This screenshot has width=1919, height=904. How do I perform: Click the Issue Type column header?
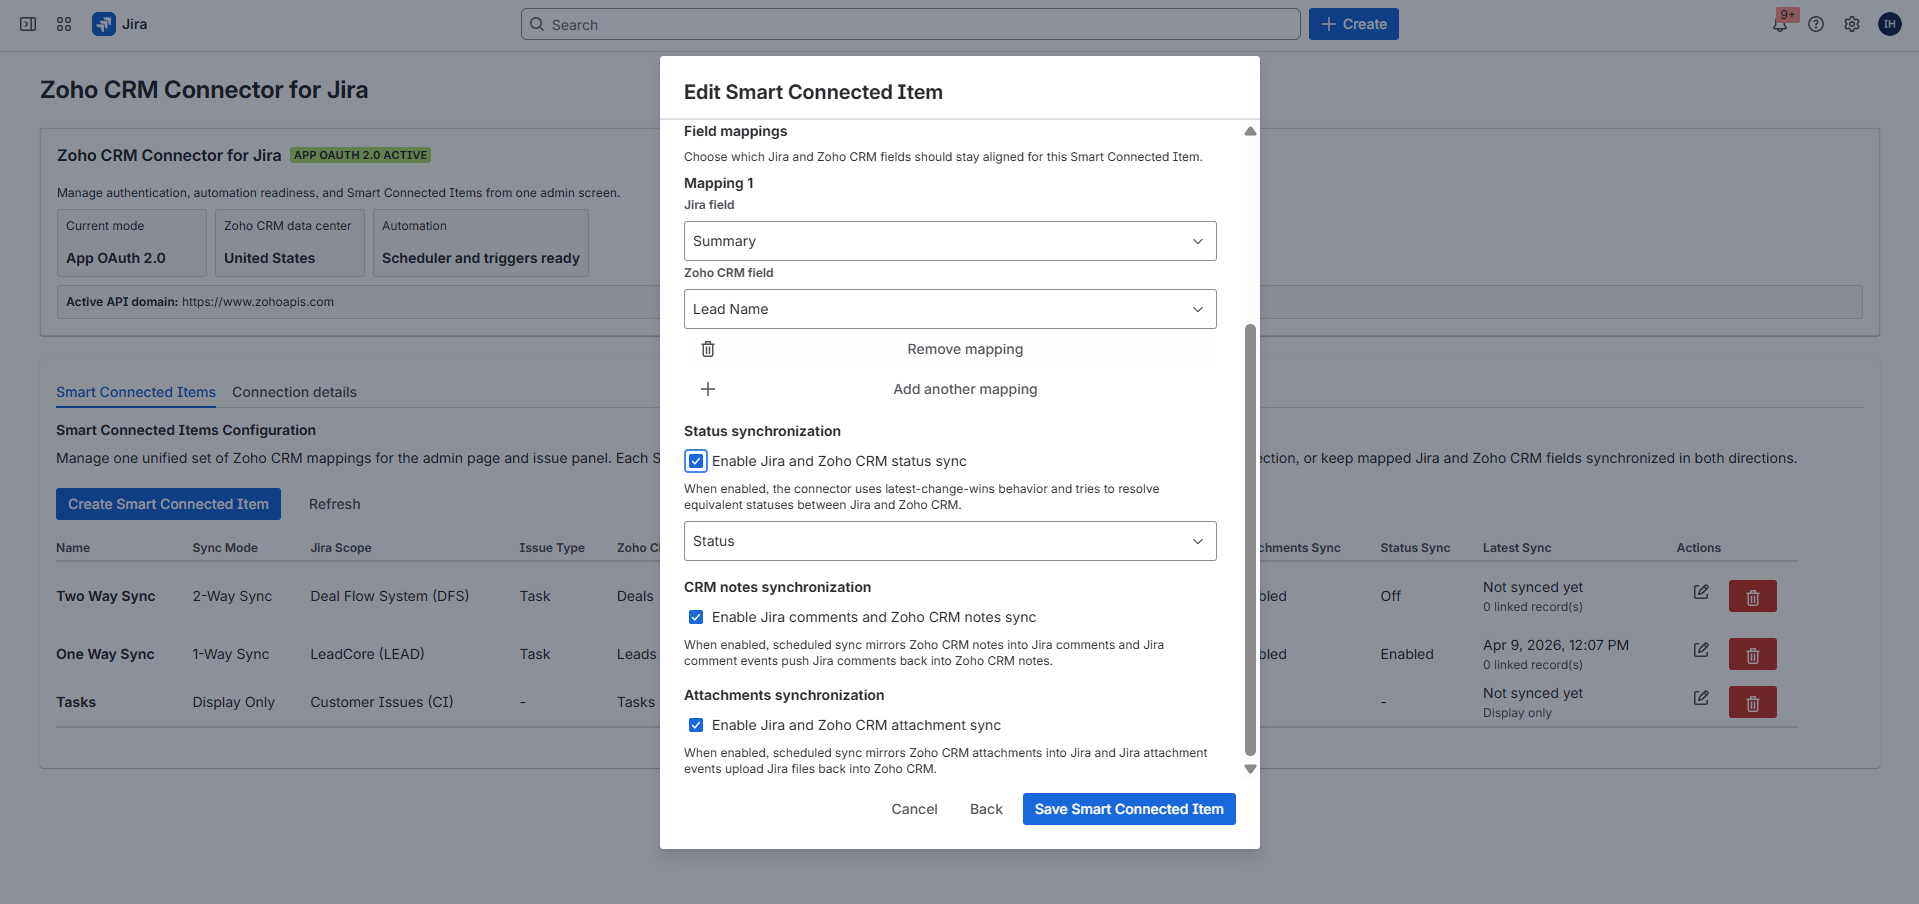click(x=552, y=548)
